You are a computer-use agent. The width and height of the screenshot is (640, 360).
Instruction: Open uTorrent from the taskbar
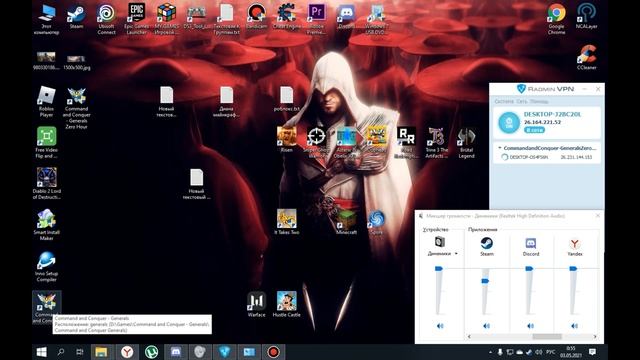151,352
